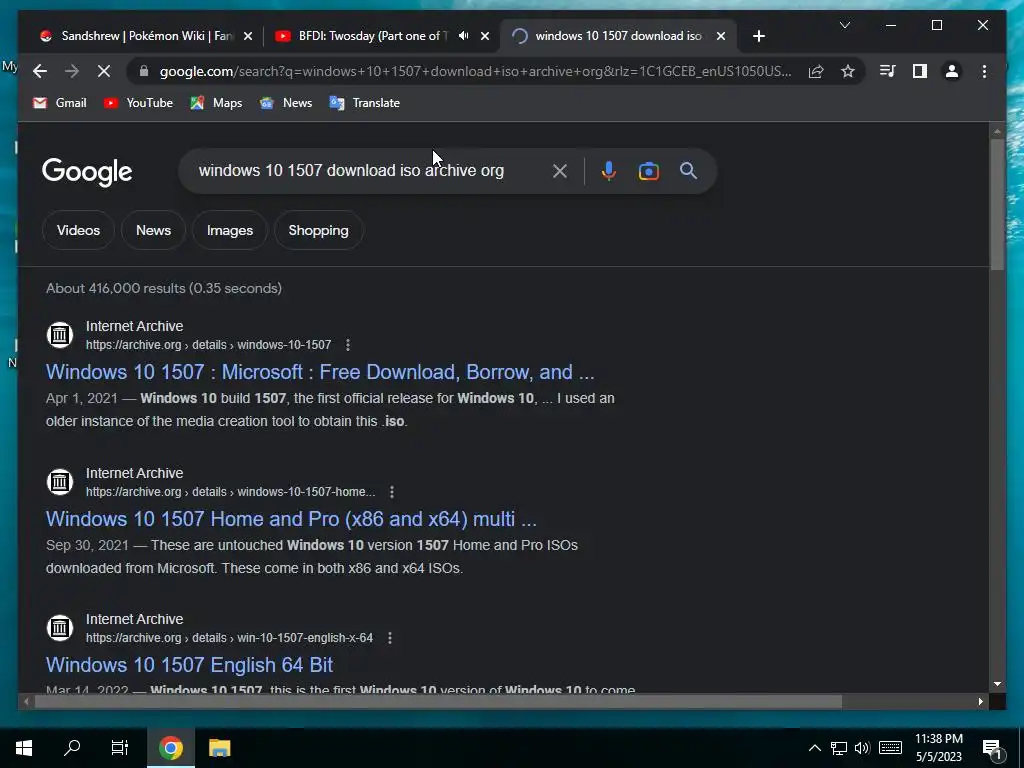
Task: Open Task View on the taskbar
Action: [120, 748]
